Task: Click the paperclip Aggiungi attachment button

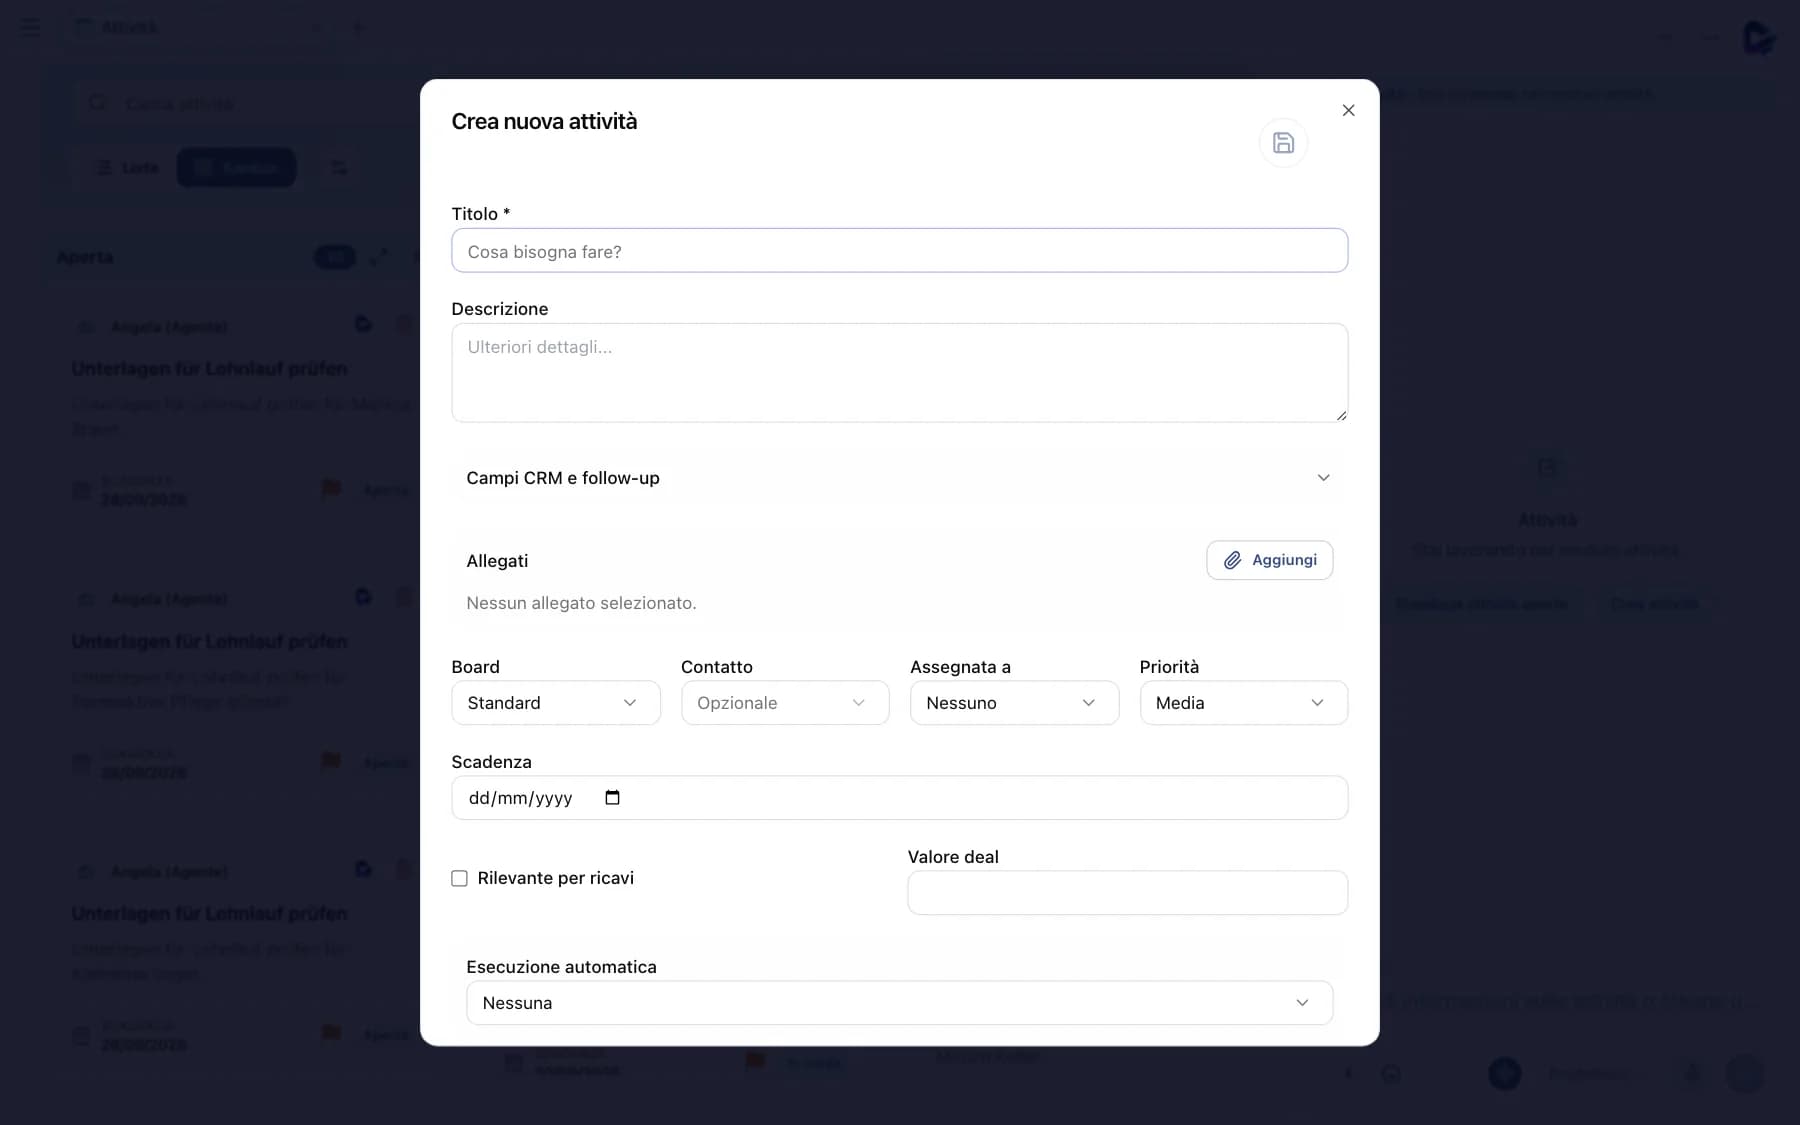Action: tap(1269, 560)
